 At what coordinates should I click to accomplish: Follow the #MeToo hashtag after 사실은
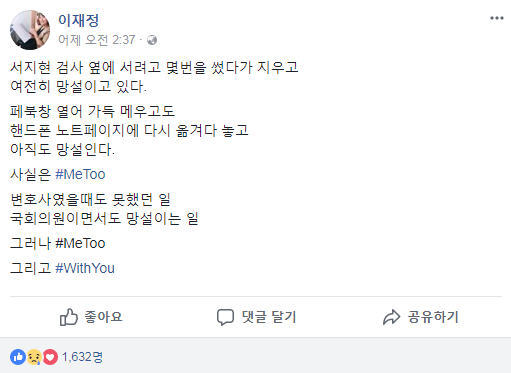pos(80,174)
